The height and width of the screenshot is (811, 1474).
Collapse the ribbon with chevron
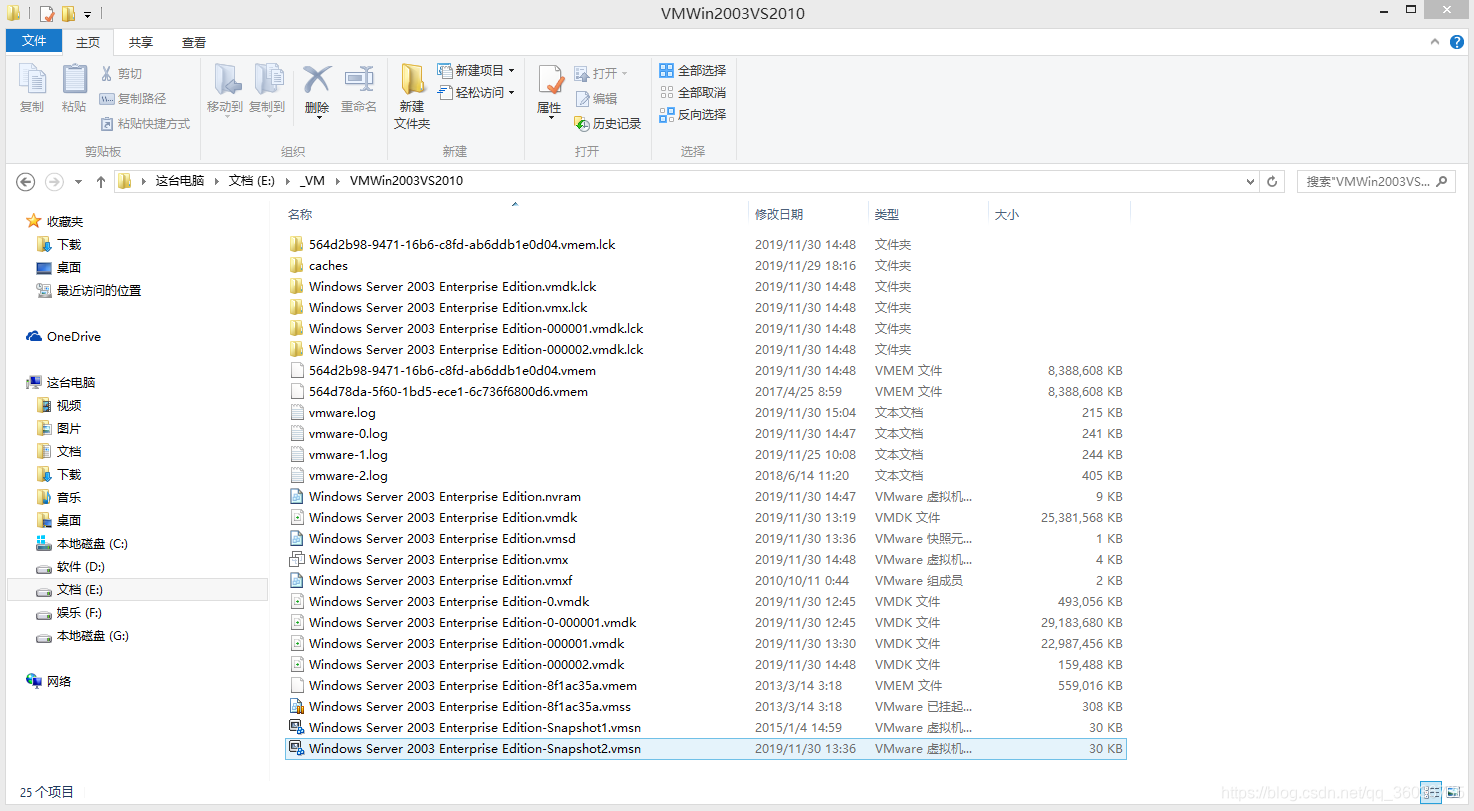(x=1436, y=42)
